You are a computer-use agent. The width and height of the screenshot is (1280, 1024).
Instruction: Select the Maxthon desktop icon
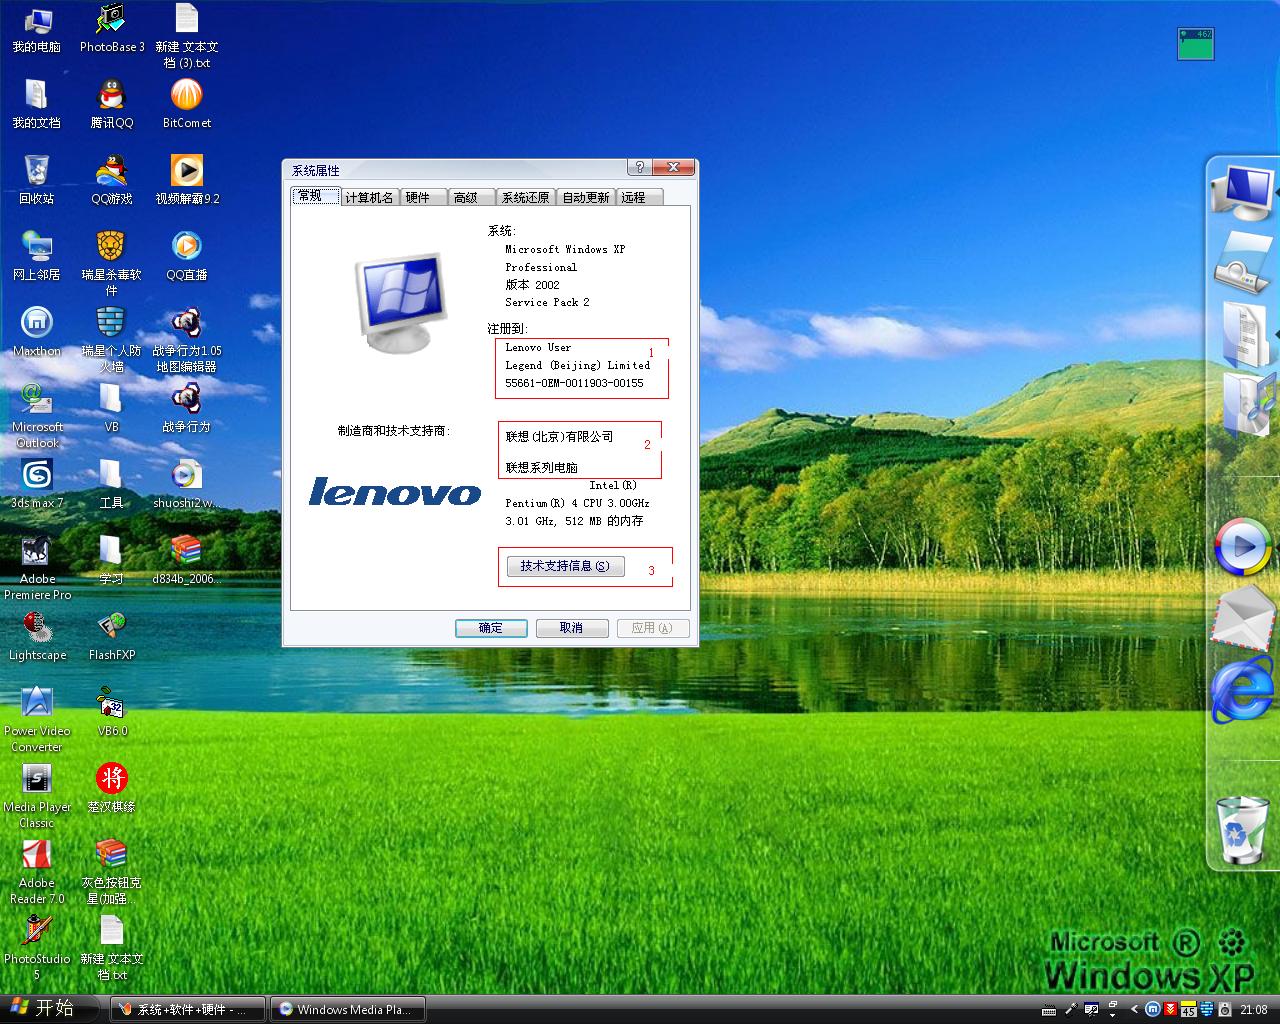point(37,332)
